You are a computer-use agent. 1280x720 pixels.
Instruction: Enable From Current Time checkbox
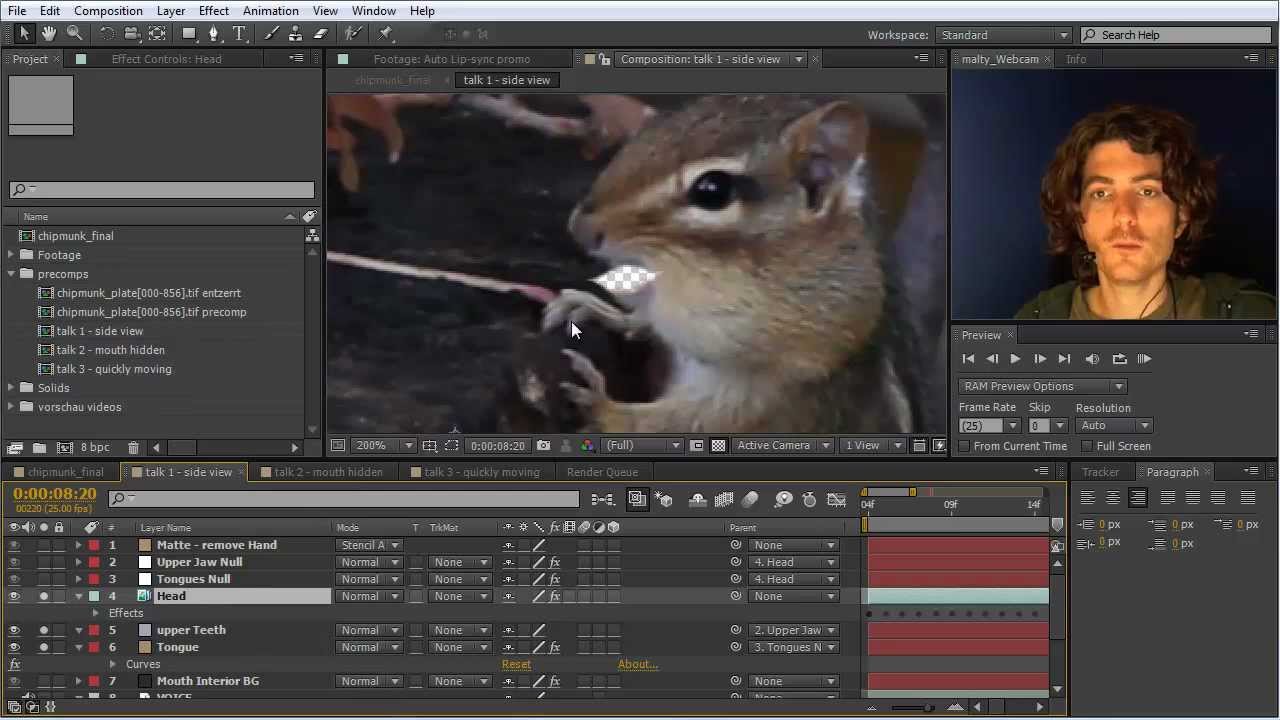click(x=965, y=446)
